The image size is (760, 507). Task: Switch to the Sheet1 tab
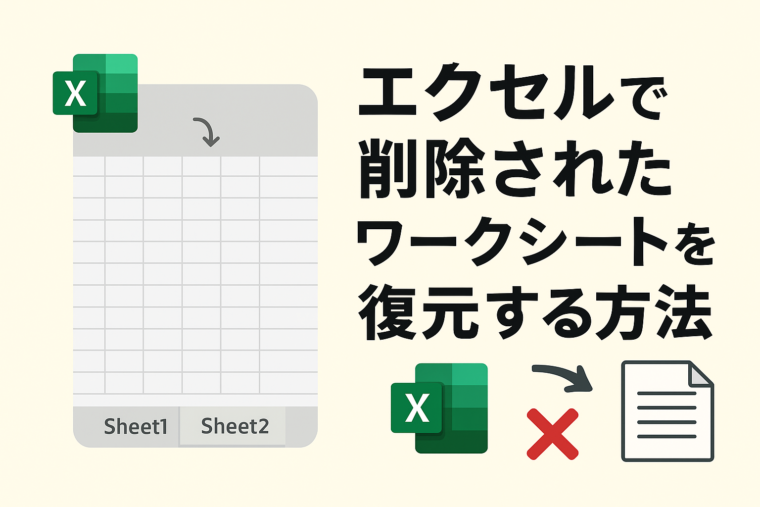point(136,427)
